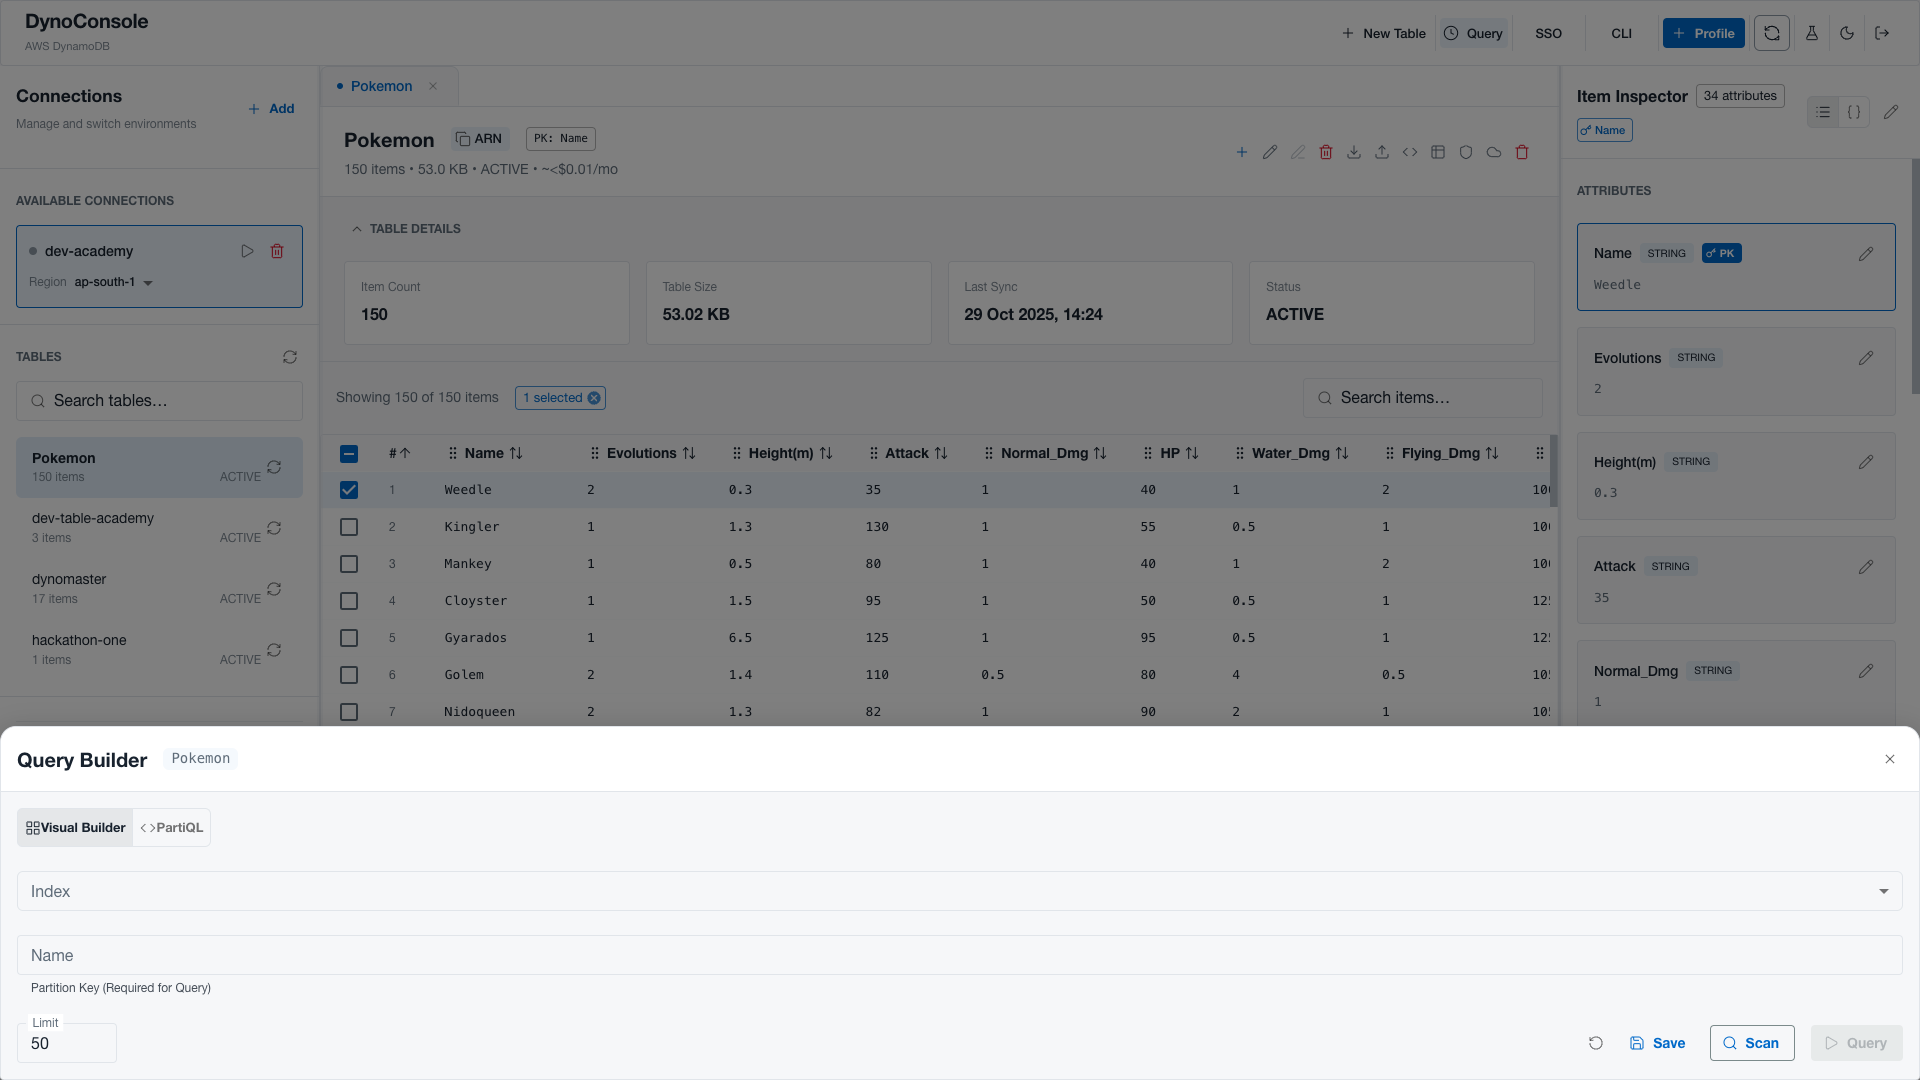The height and width of the screenshot is (1080, 1920).
Task: Save the query with the Save button
Action: [1657, 1043]
